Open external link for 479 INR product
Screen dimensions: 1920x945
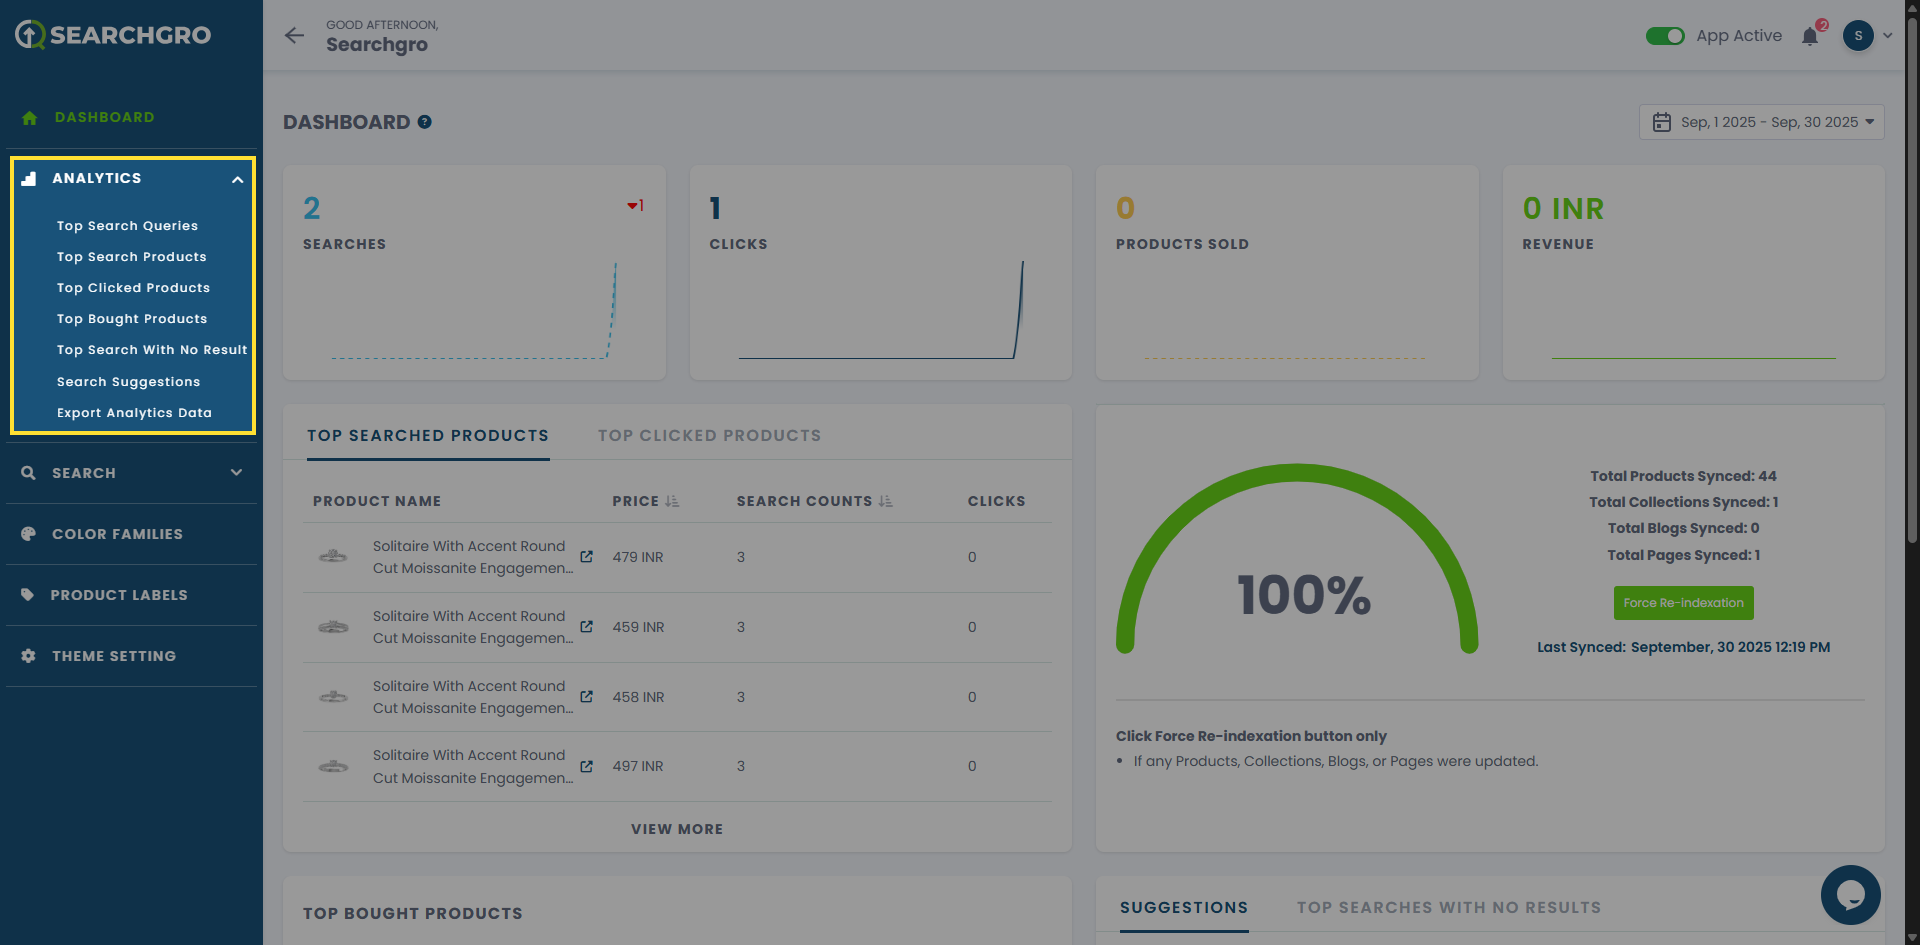pos(587,557)
